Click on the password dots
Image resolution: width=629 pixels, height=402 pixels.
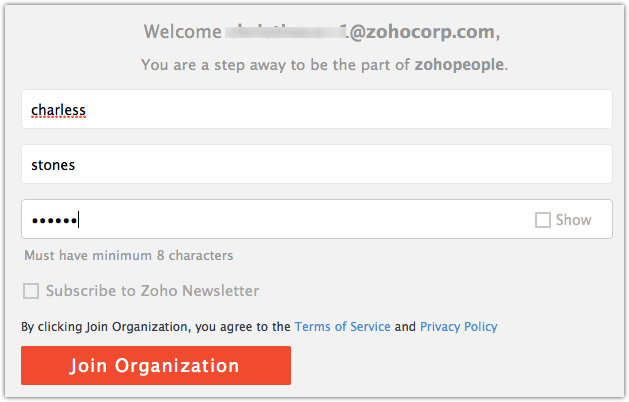pyautogui.click(x=54, y=220)
